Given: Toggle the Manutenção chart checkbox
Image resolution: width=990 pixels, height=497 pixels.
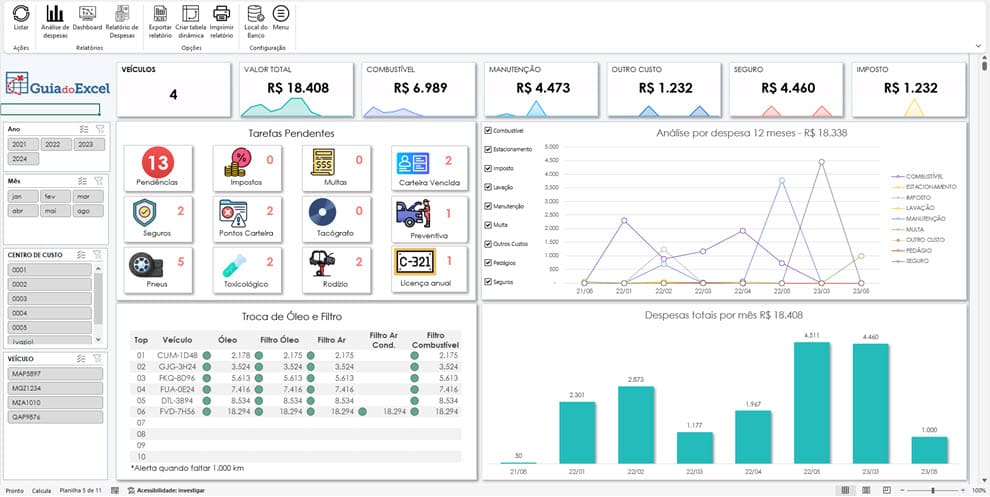Looking at the screenshot, I should (x=487, y=206).
